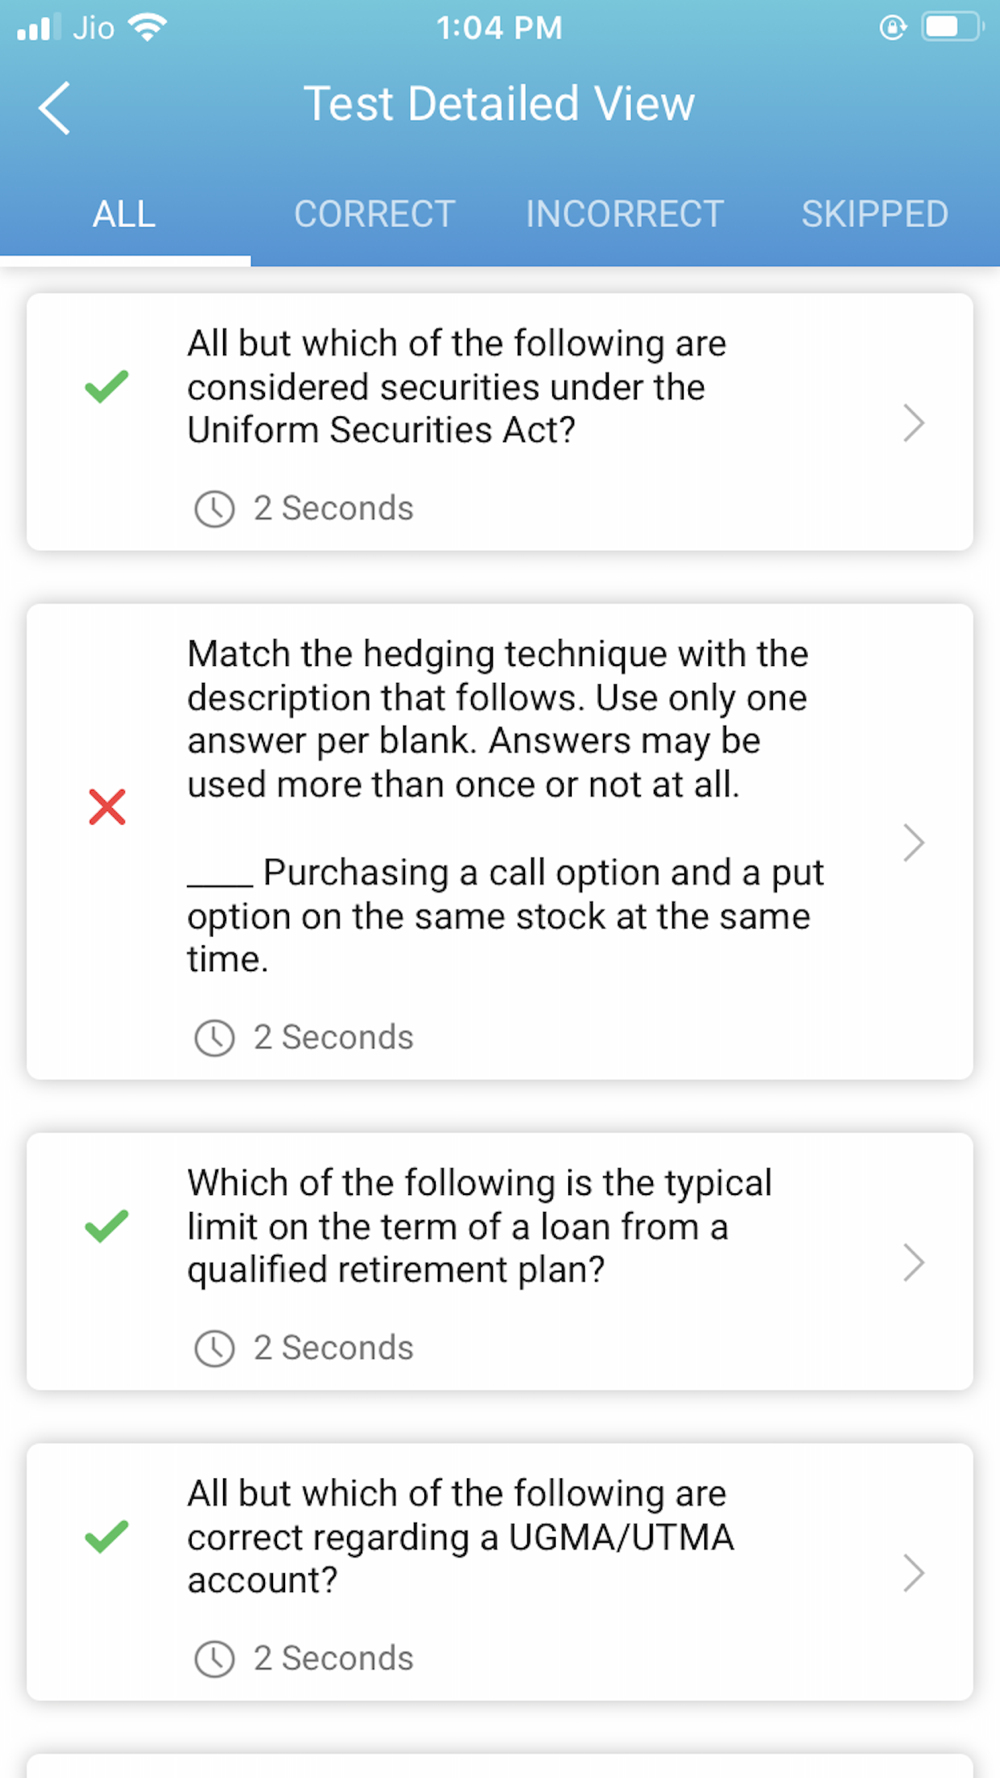The width and height of the screenshot is (1000, 1778).
Task: Select the ALL tab
Action: [x=124, y=214]
